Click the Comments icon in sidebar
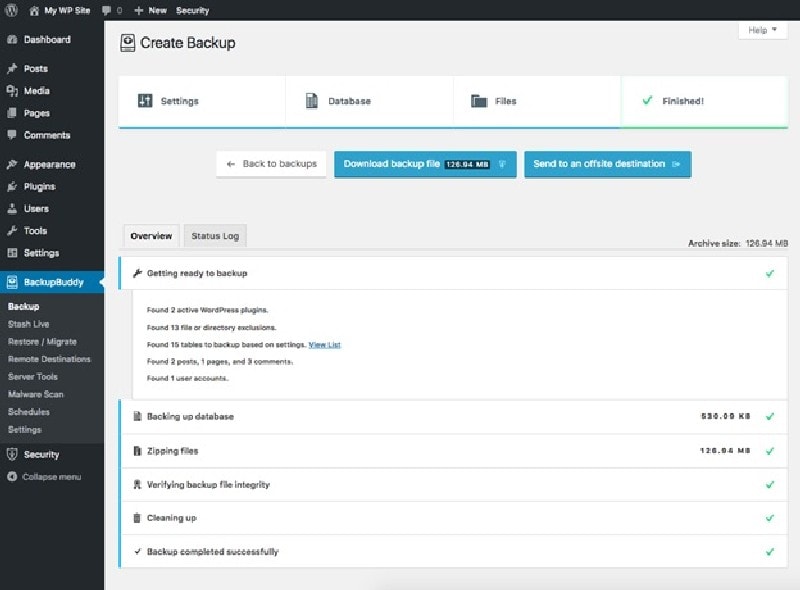The height and width of the screenshot is (590, 800). coord(12,135)
